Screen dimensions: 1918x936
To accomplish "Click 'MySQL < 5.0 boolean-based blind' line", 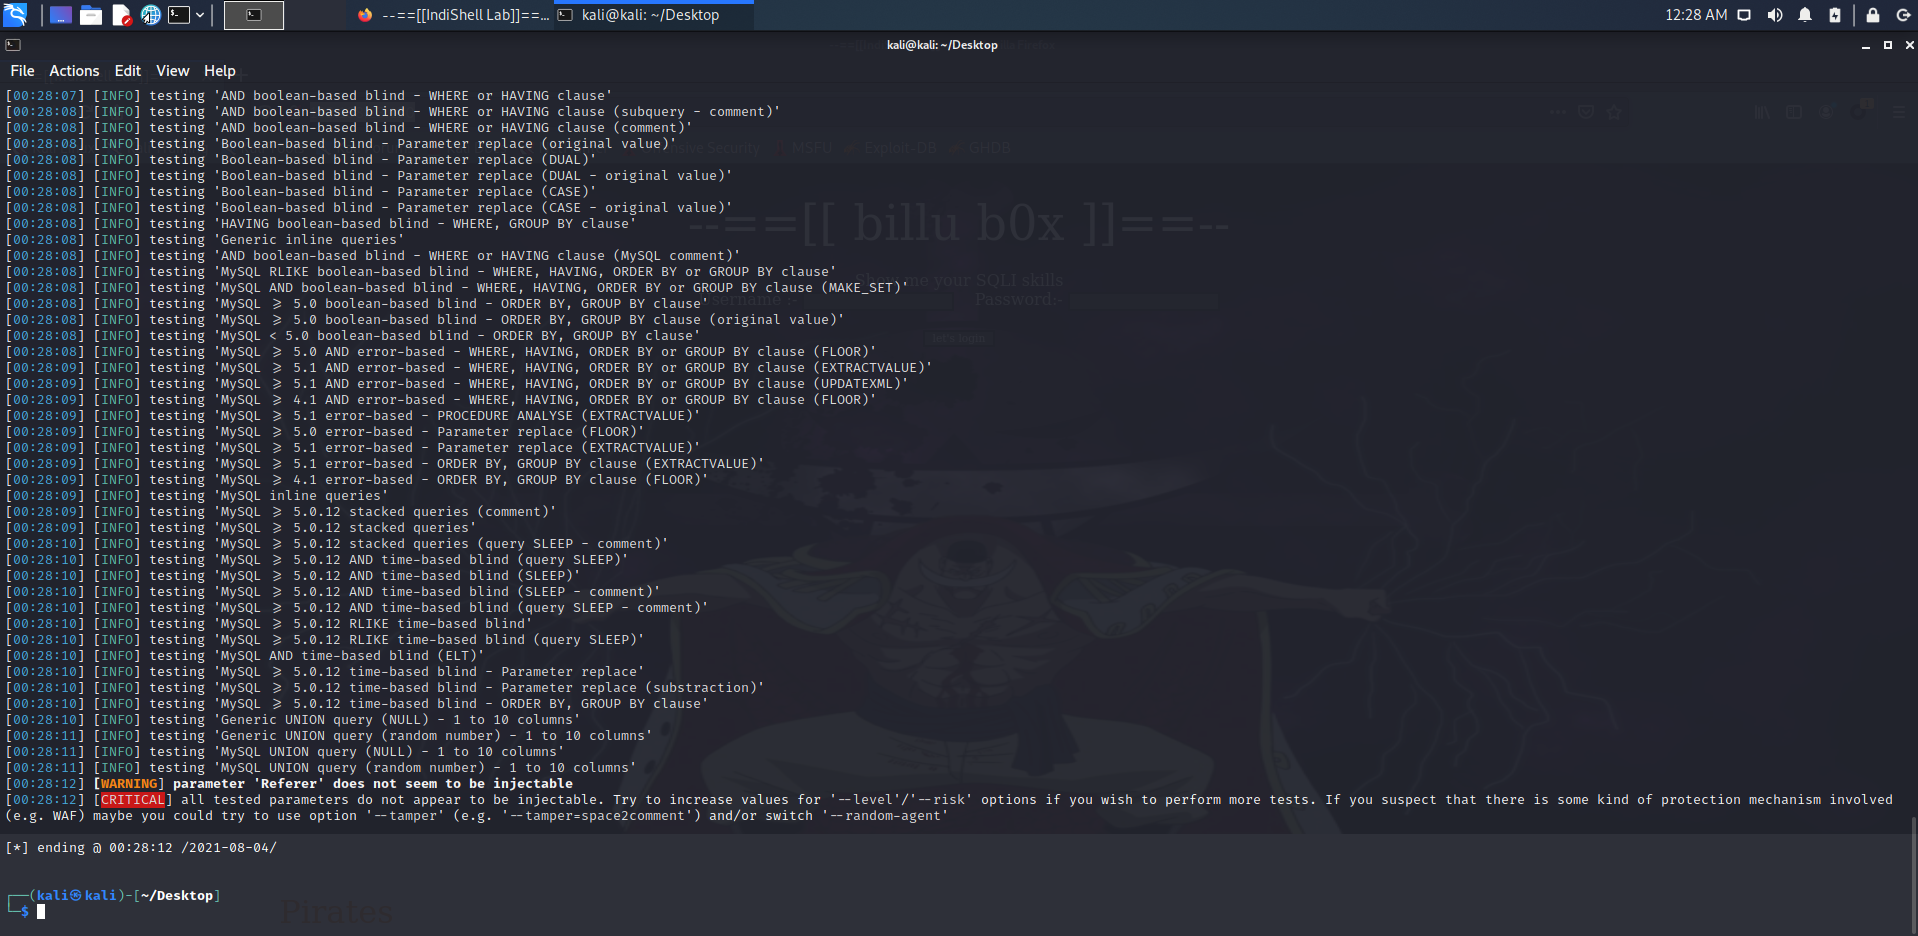I will pyautogui.click(x=353, y=336).
